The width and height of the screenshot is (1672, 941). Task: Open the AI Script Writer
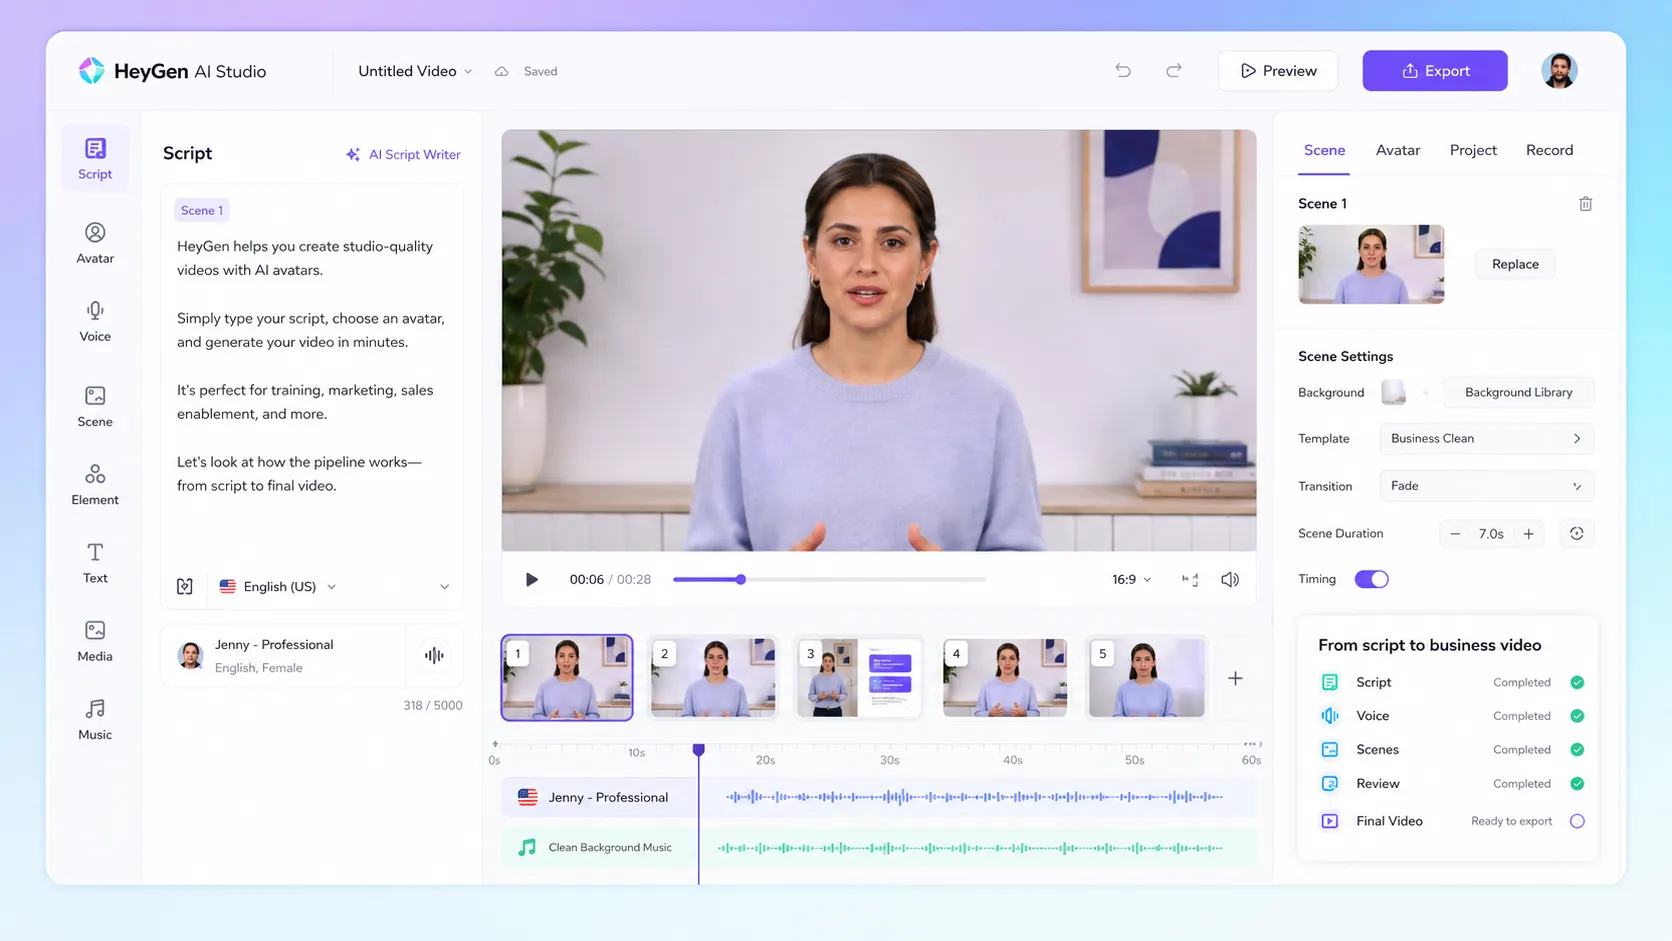[403, 154]
